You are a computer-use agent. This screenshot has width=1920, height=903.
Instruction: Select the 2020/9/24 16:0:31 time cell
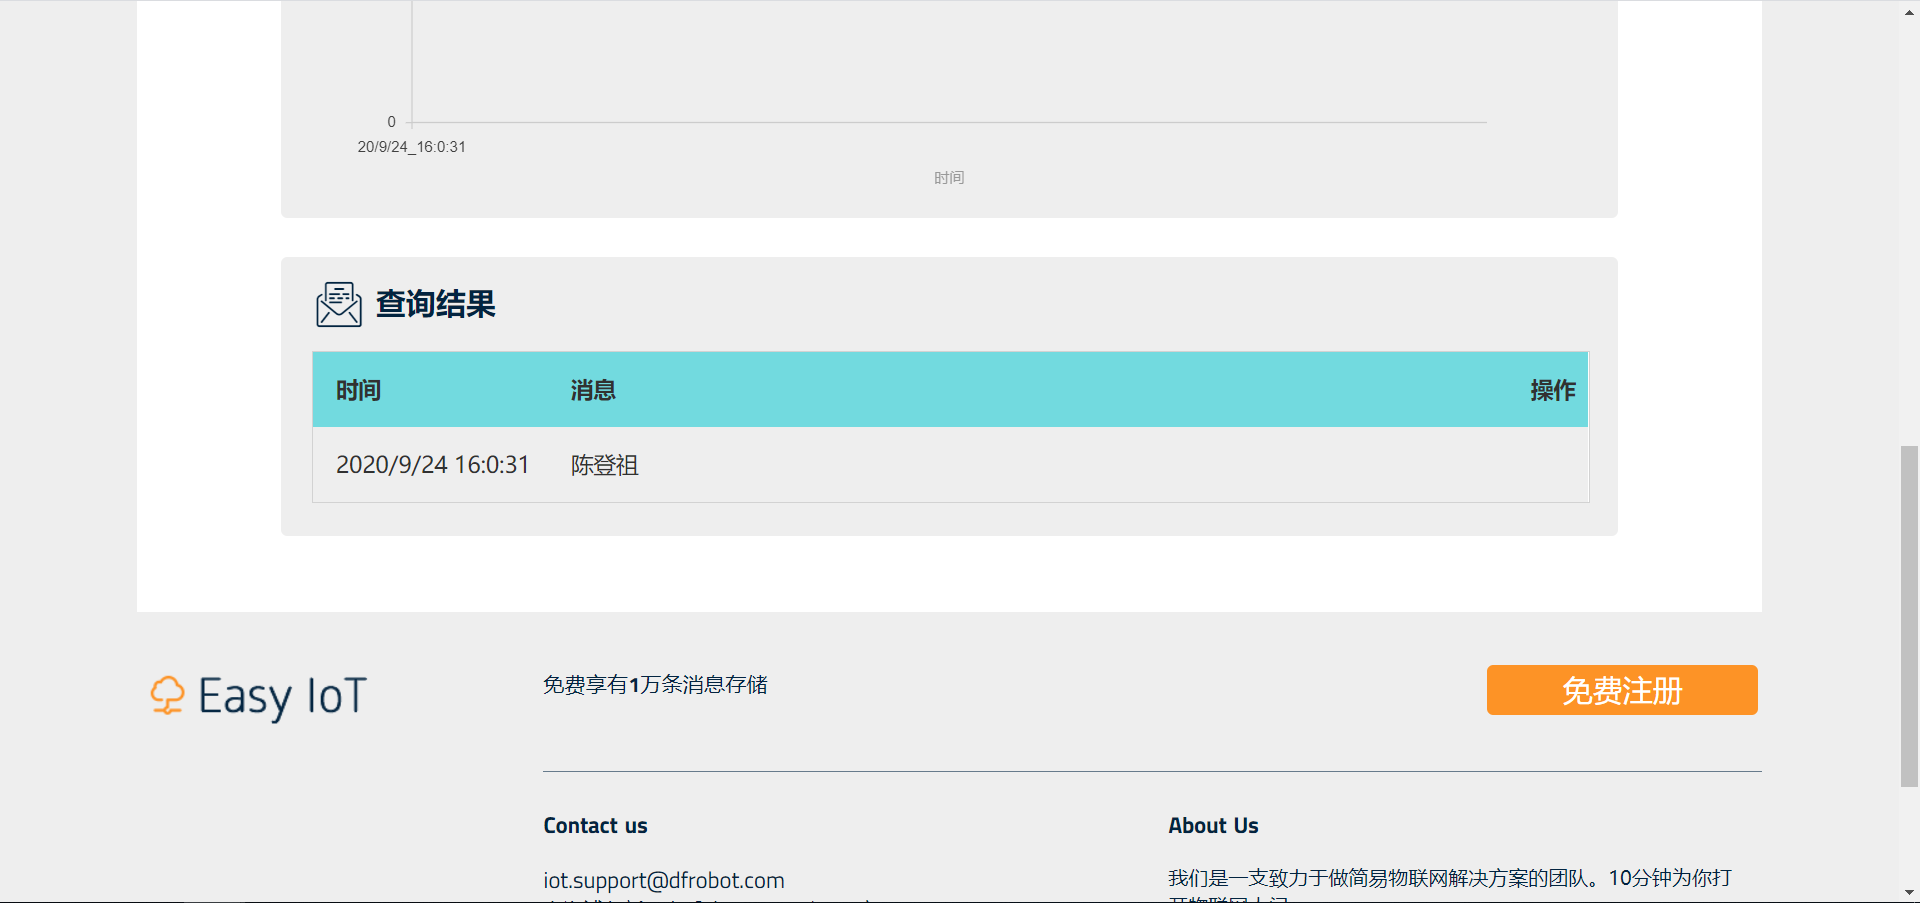(432, 465)
